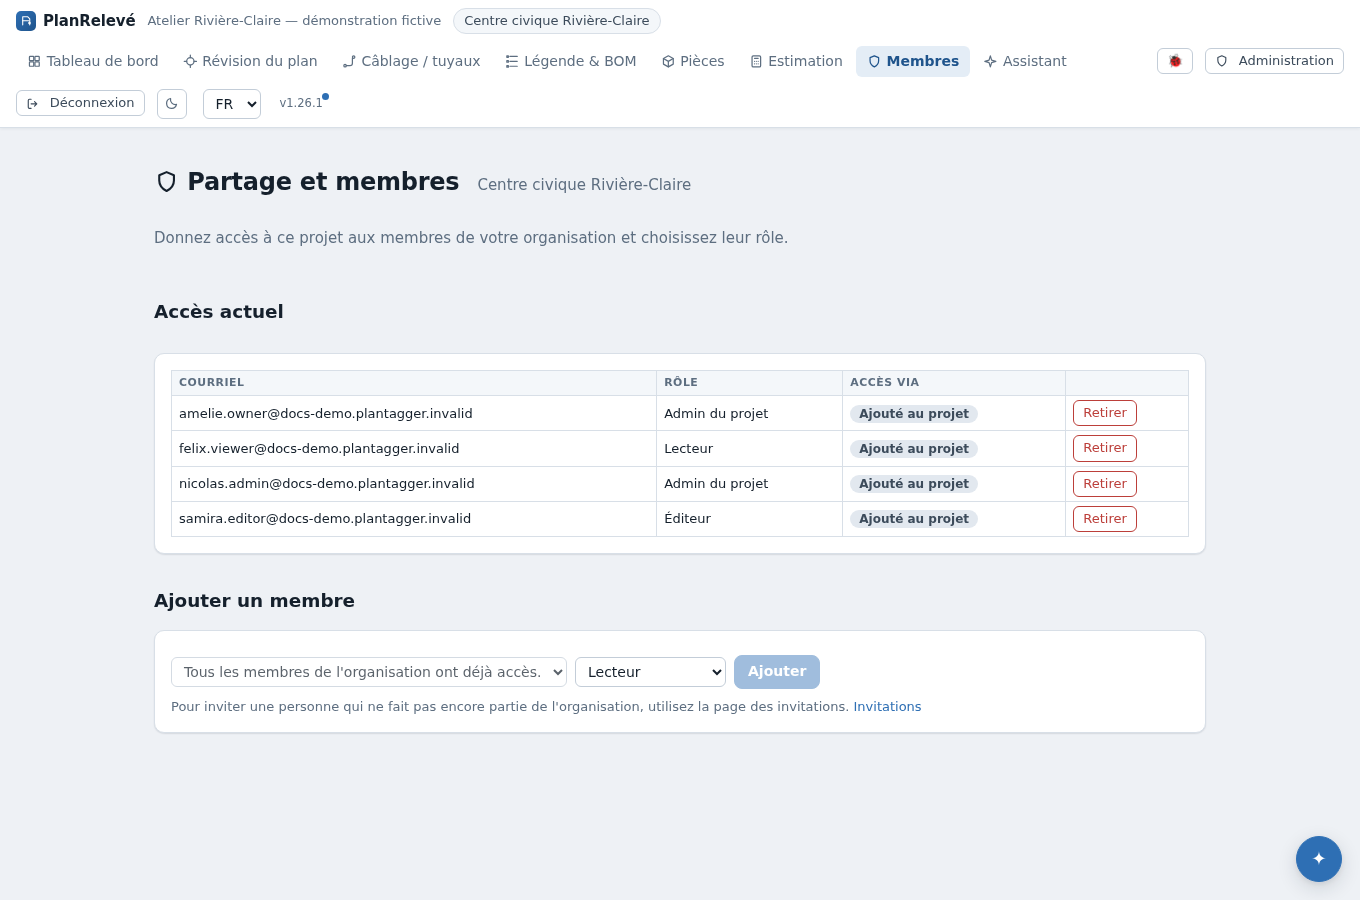Open the FR language dropdown
The height and width of the screenshot is (900, 1360).
(232, 104)
